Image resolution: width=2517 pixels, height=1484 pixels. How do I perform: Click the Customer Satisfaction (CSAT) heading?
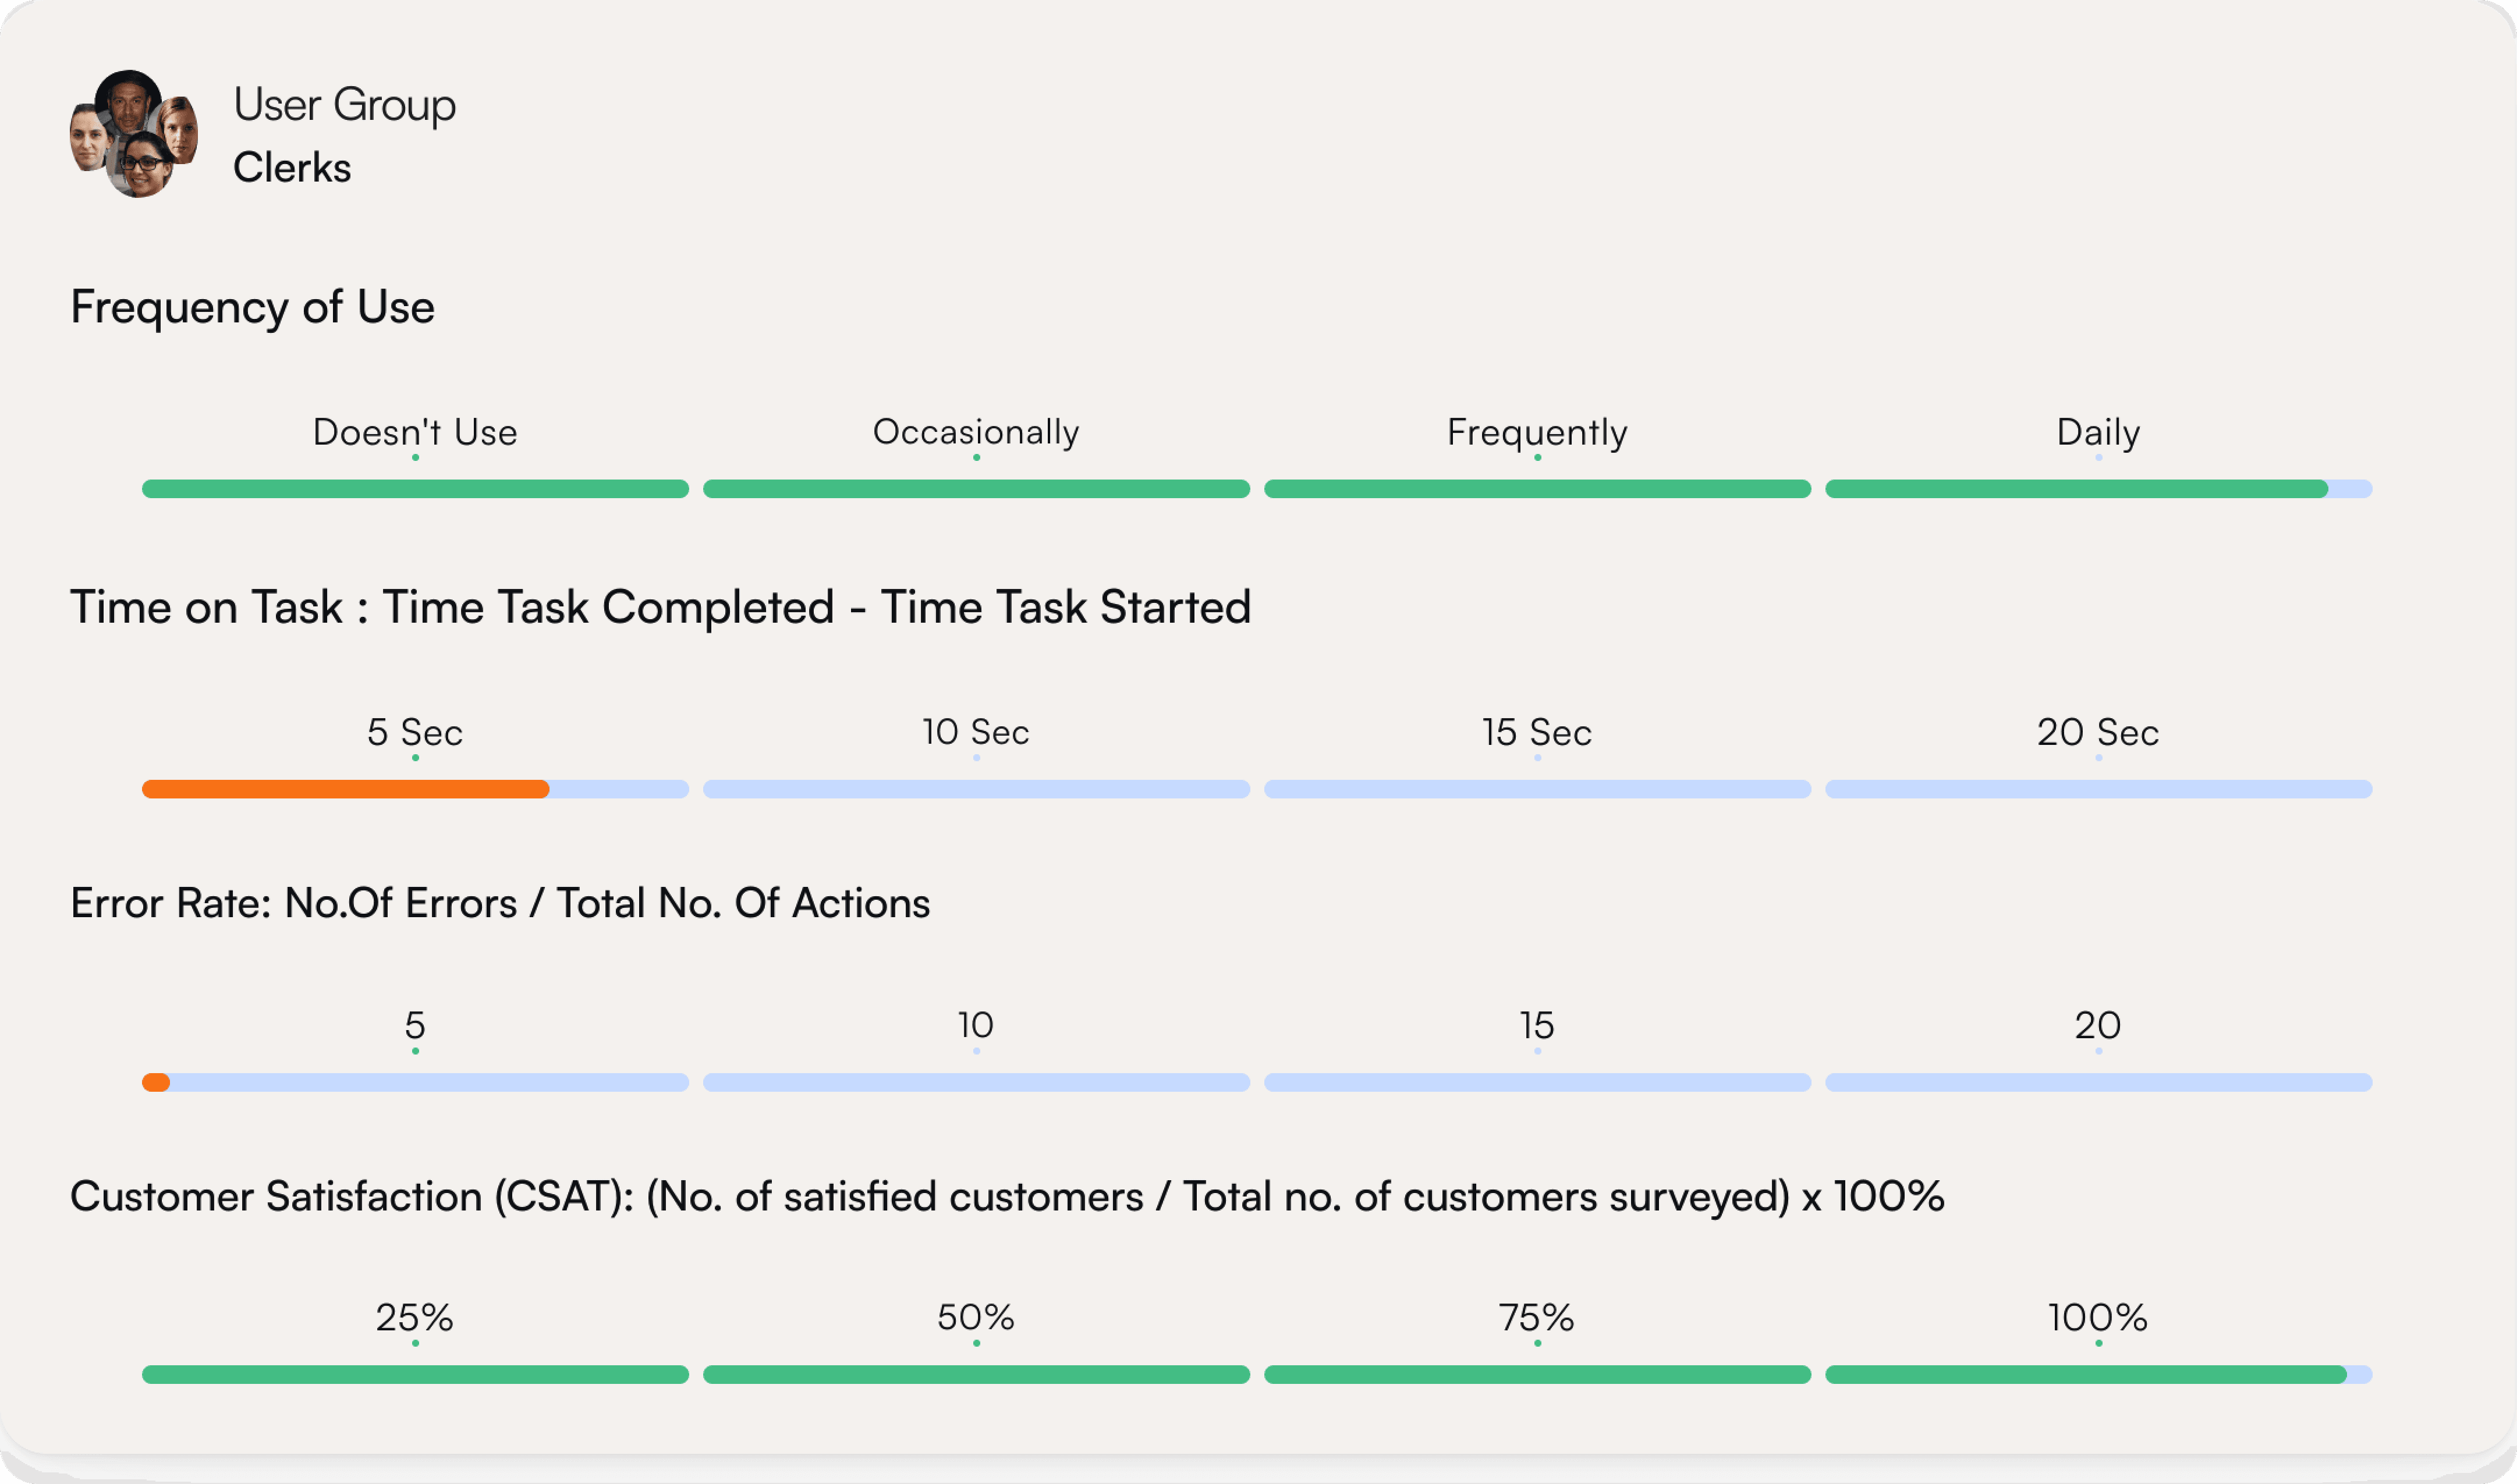pos(1006,1197)
